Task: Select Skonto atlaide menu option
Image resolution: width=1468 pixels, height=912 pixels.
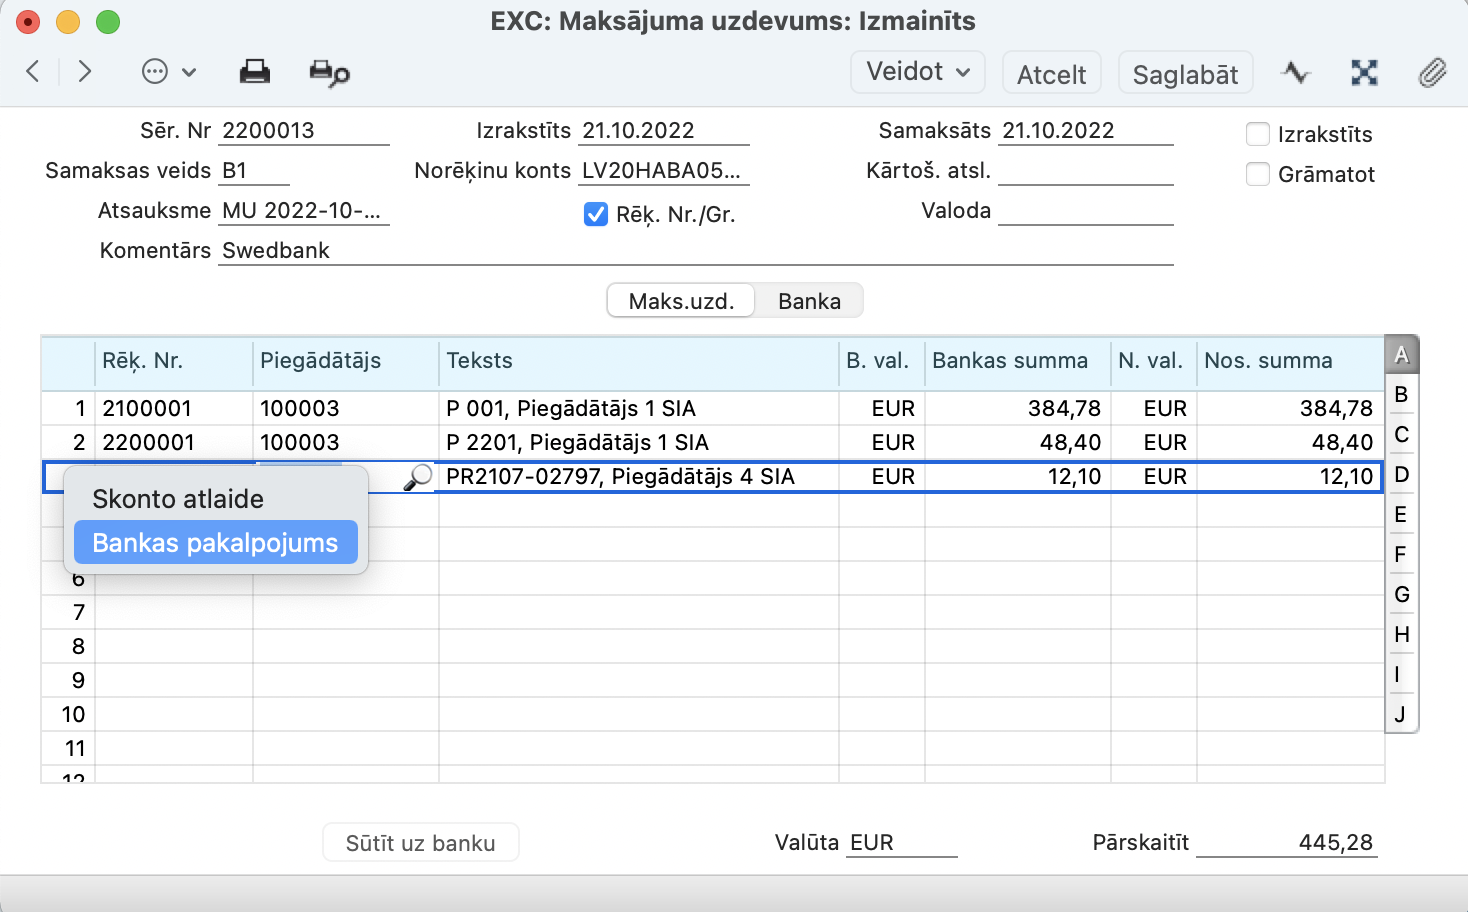Action: pyautogui.click(x=178, y=499)
